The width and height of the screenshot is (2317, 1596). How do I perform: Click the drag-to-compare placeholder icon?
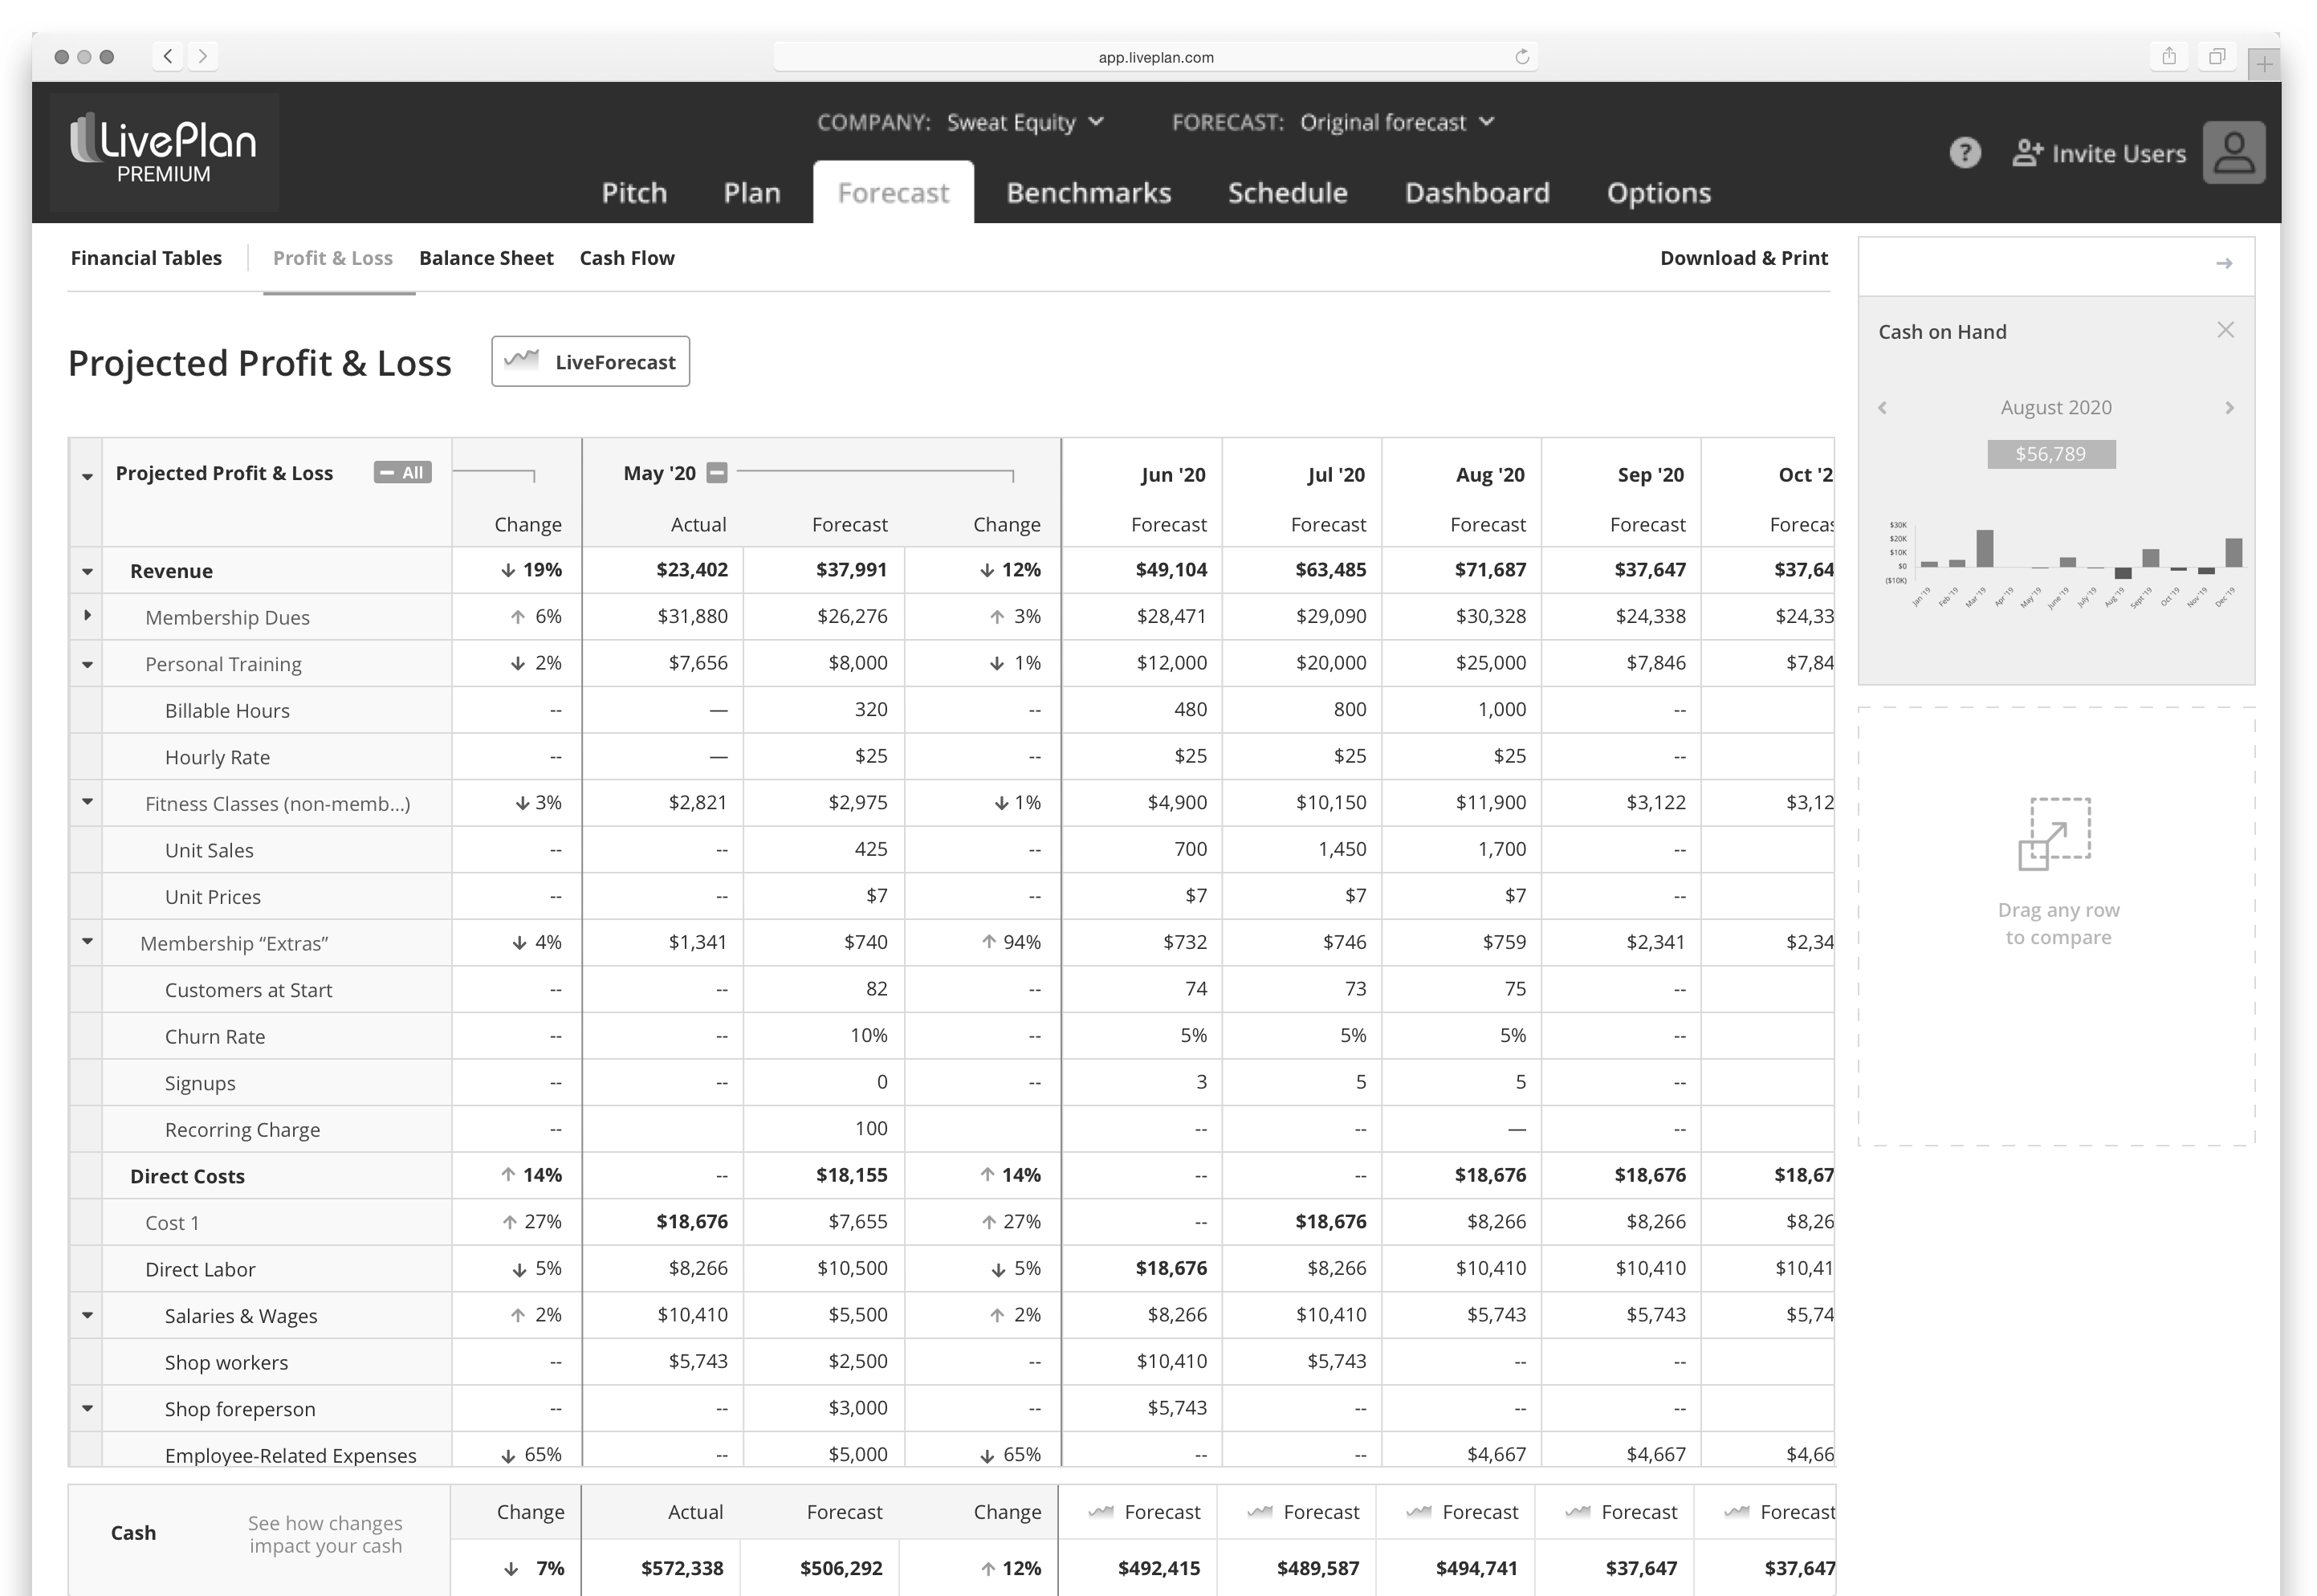click(2055, 833)
